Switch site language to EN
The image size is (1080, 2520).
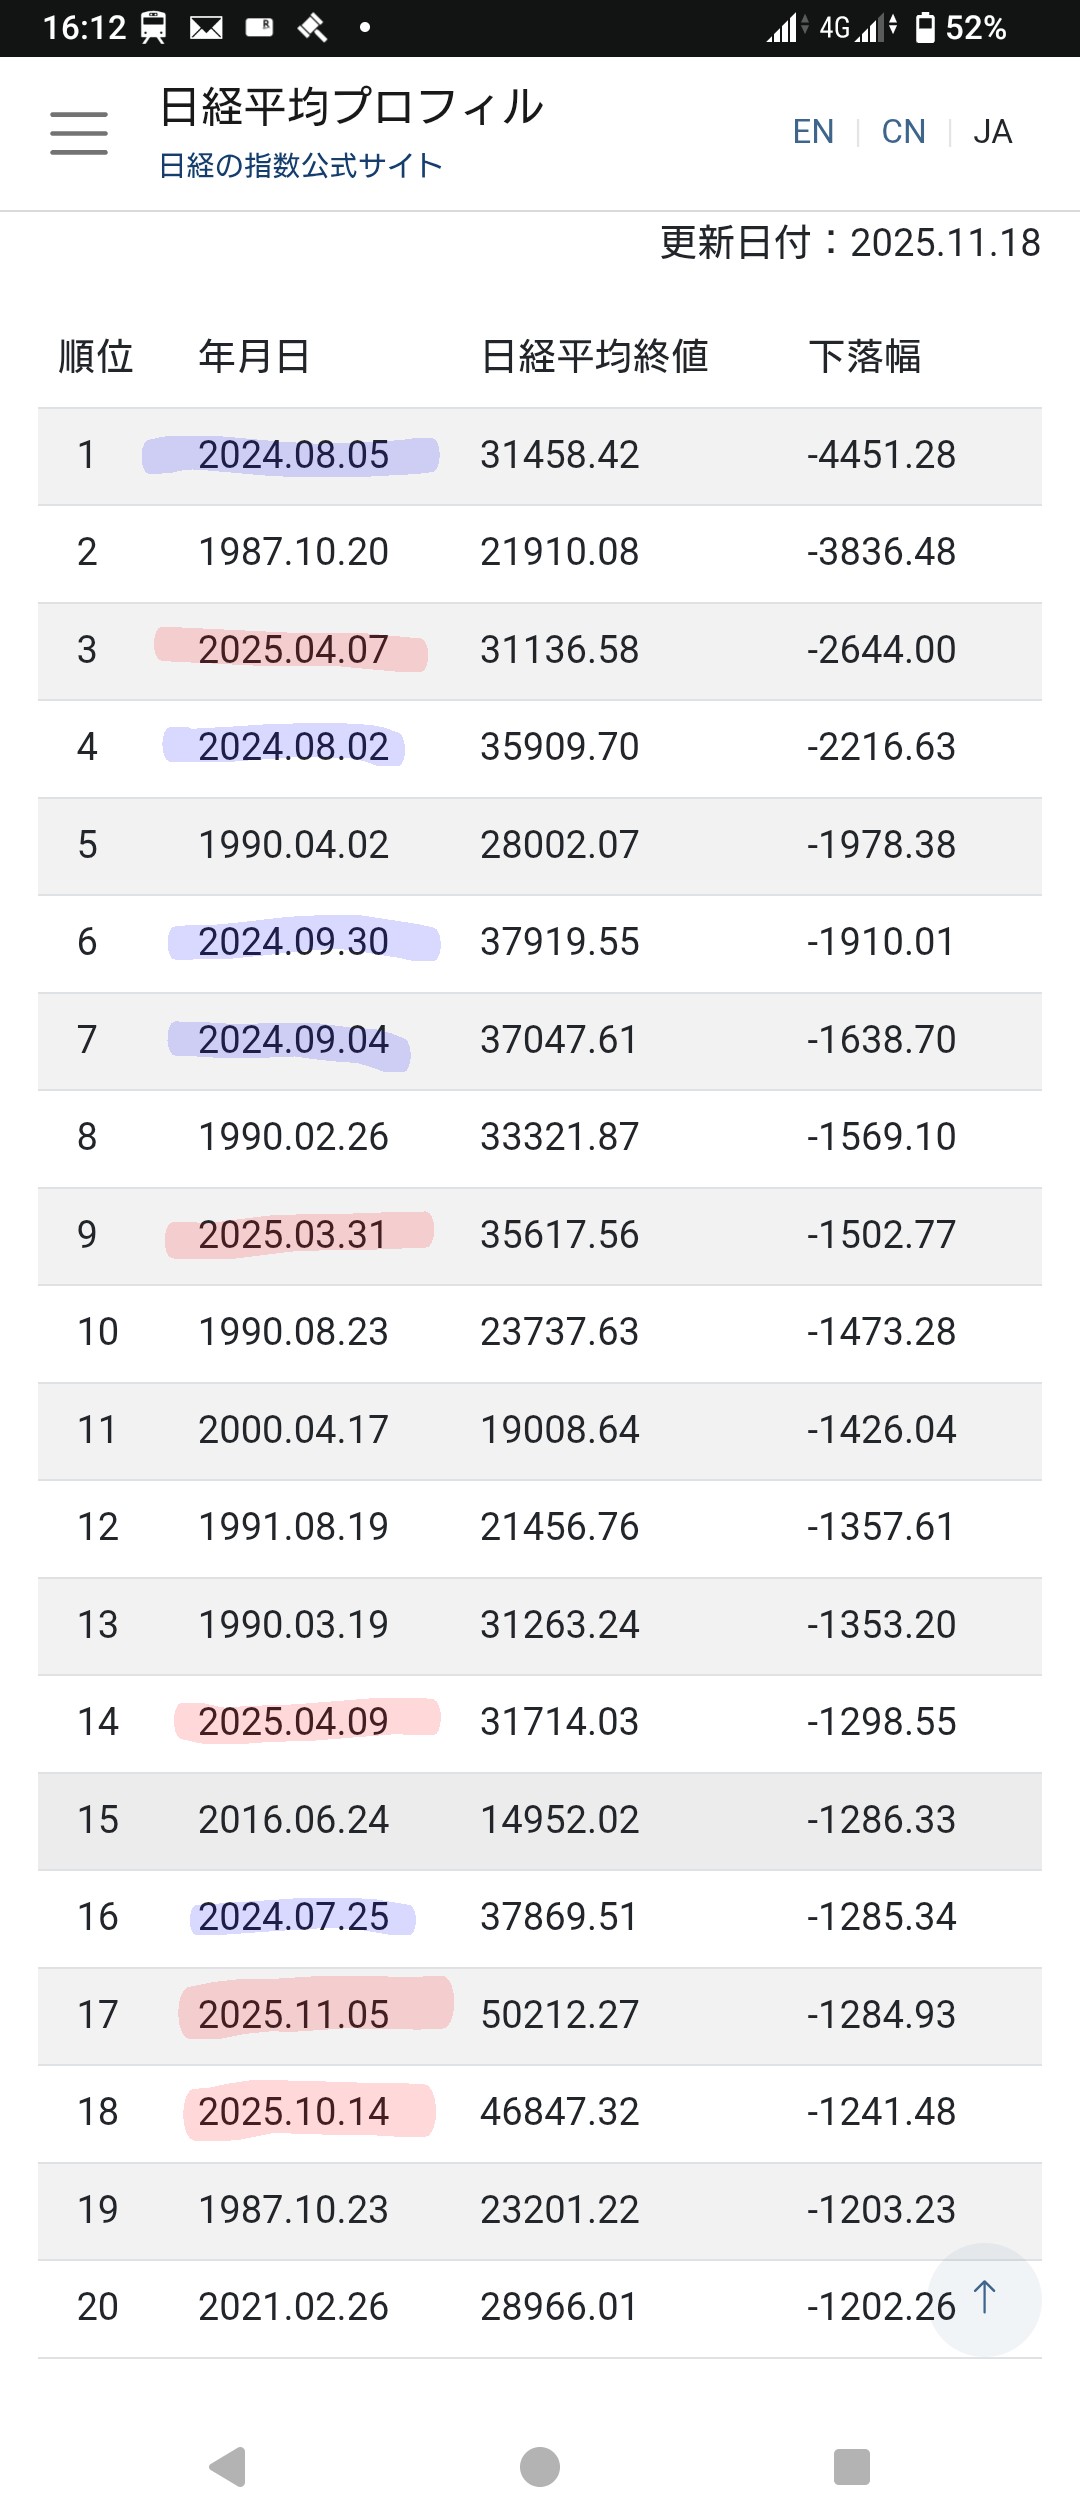pyautogui.click(x=813, y=132)
